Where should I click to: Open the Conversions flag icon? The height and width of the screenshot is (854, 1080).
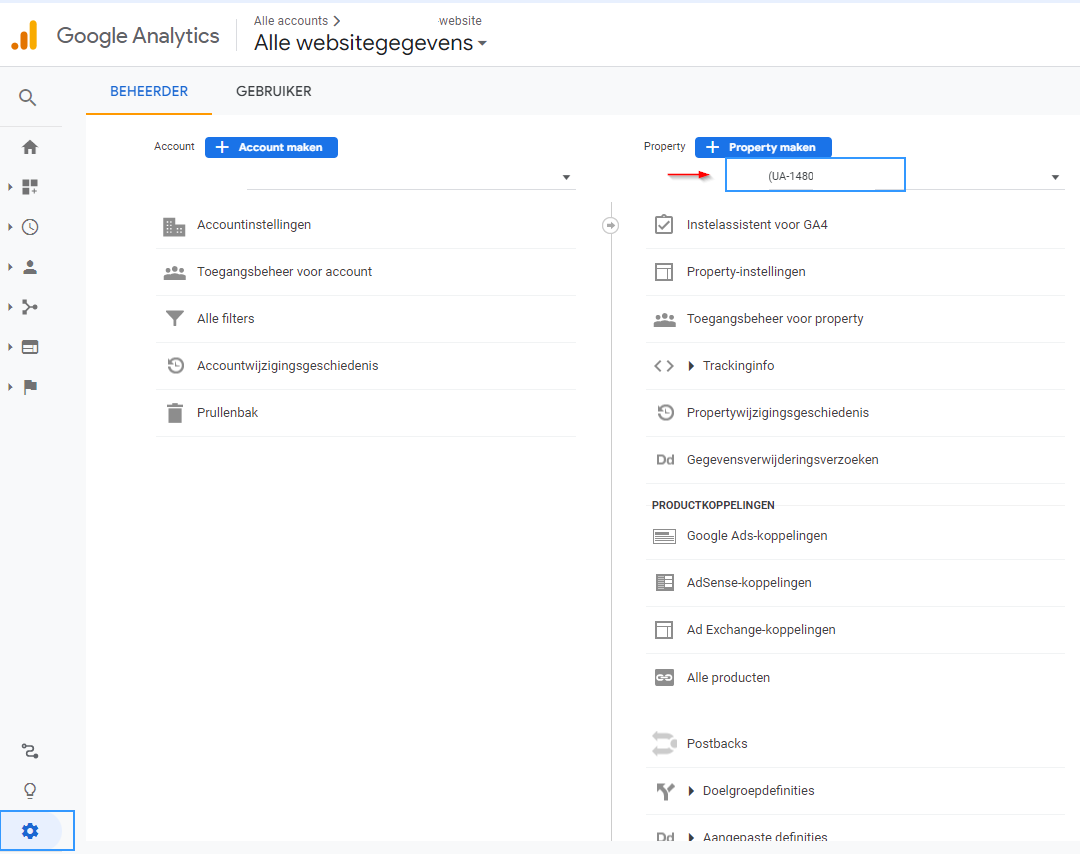click(30, 387)
